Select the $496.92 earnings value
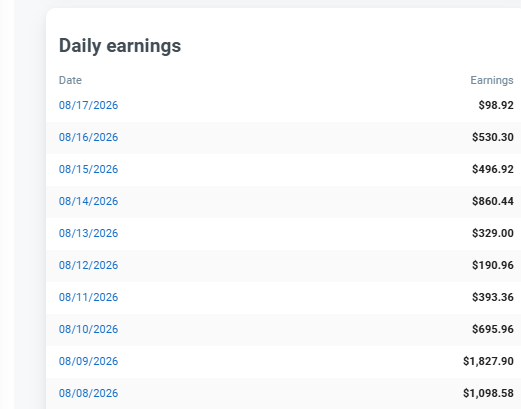The width and height of the screenshot is (521, 409). coord(493,169)
